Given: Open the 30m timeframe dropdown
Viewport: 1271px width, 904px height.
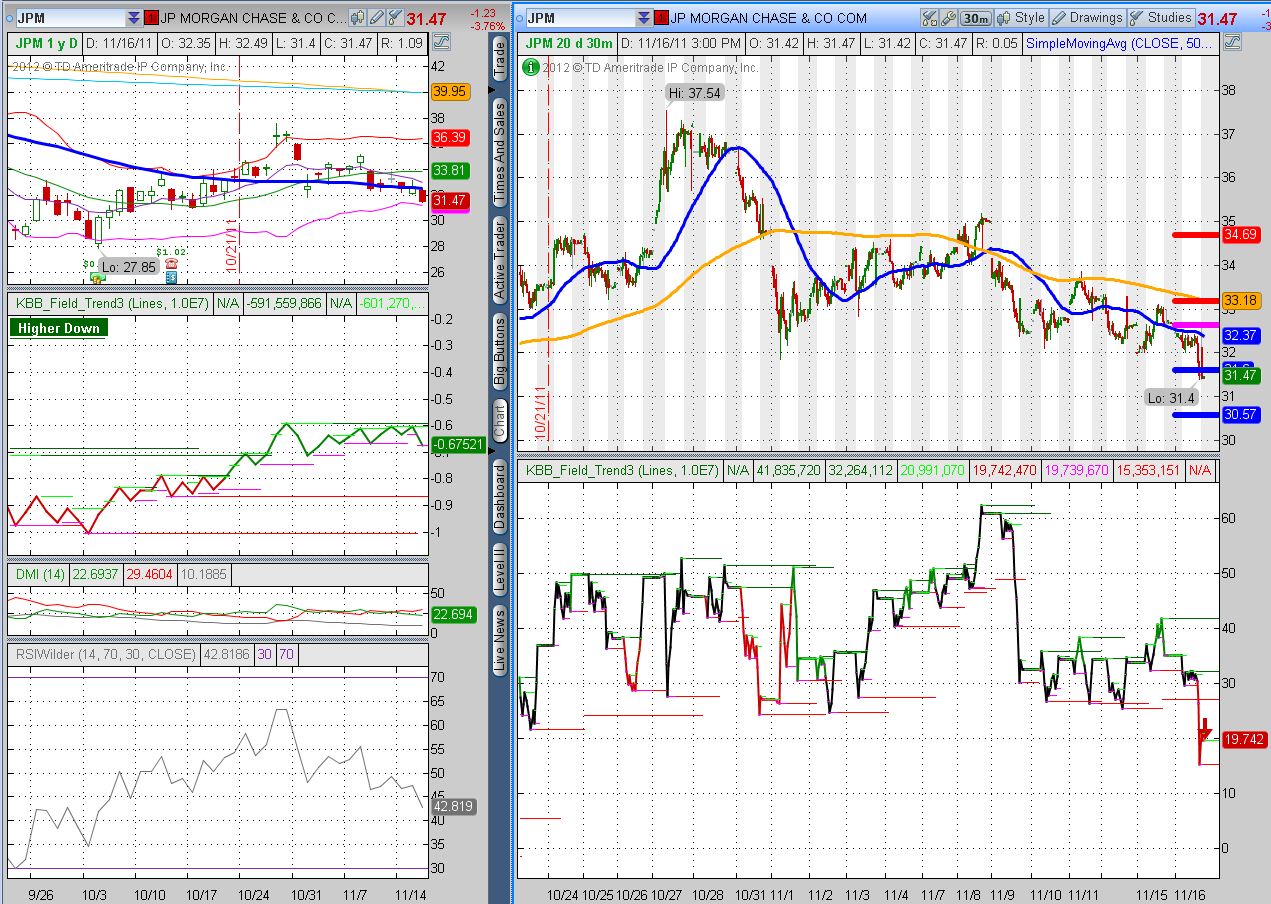Looking at the screenshot, I should tap(976, 17).
